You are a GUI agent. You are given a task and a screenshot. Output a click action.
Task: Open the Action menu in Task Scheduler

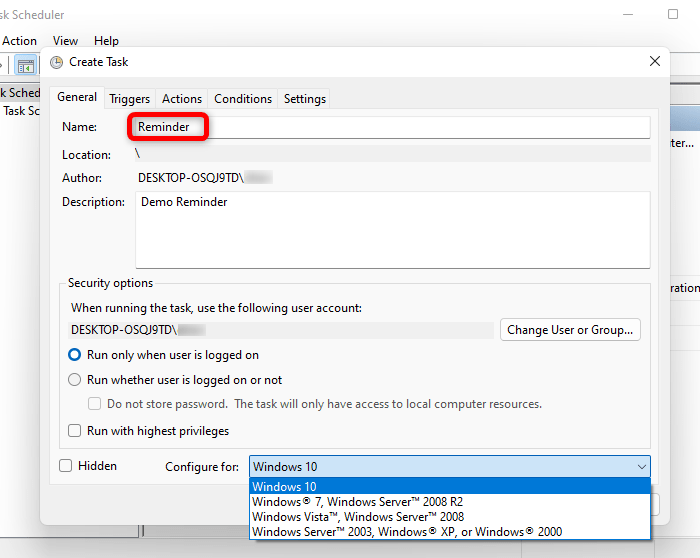pyautogui.click(x=19, y=41)
